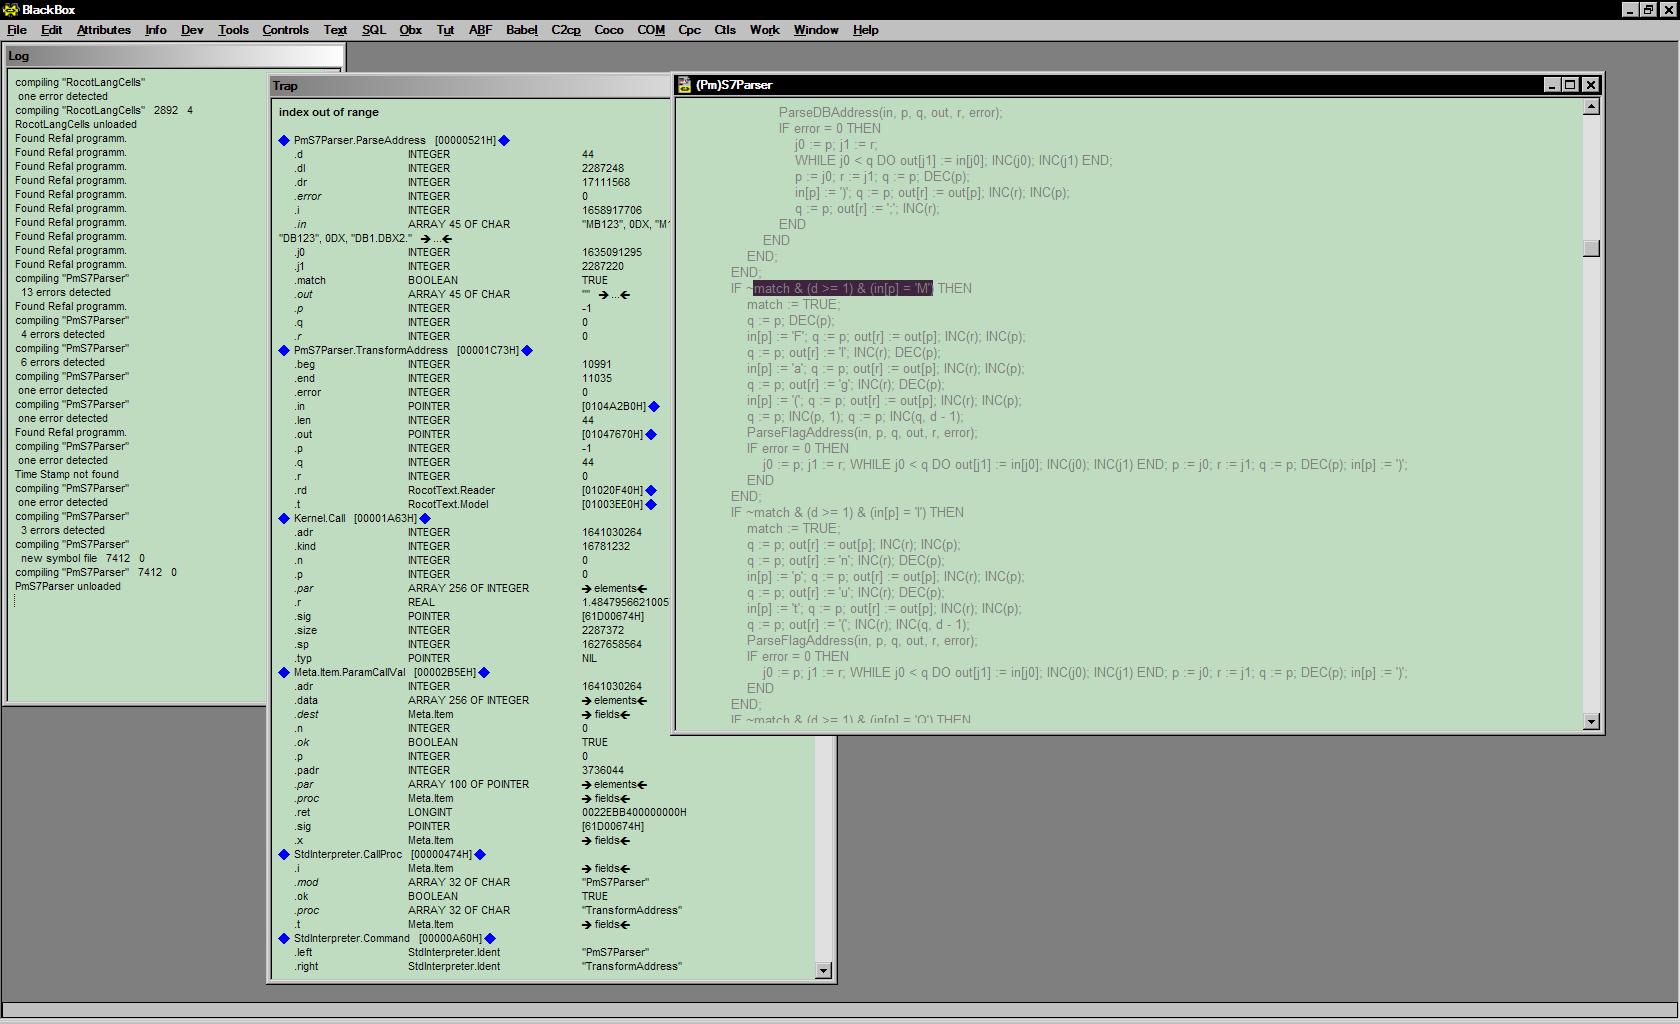Click the diamond left of PmS7Parser.ParseAddress
Image resolution: width=1680 pixels, height=1024 pixels.
pyautogui.click(x=284, y=141)
